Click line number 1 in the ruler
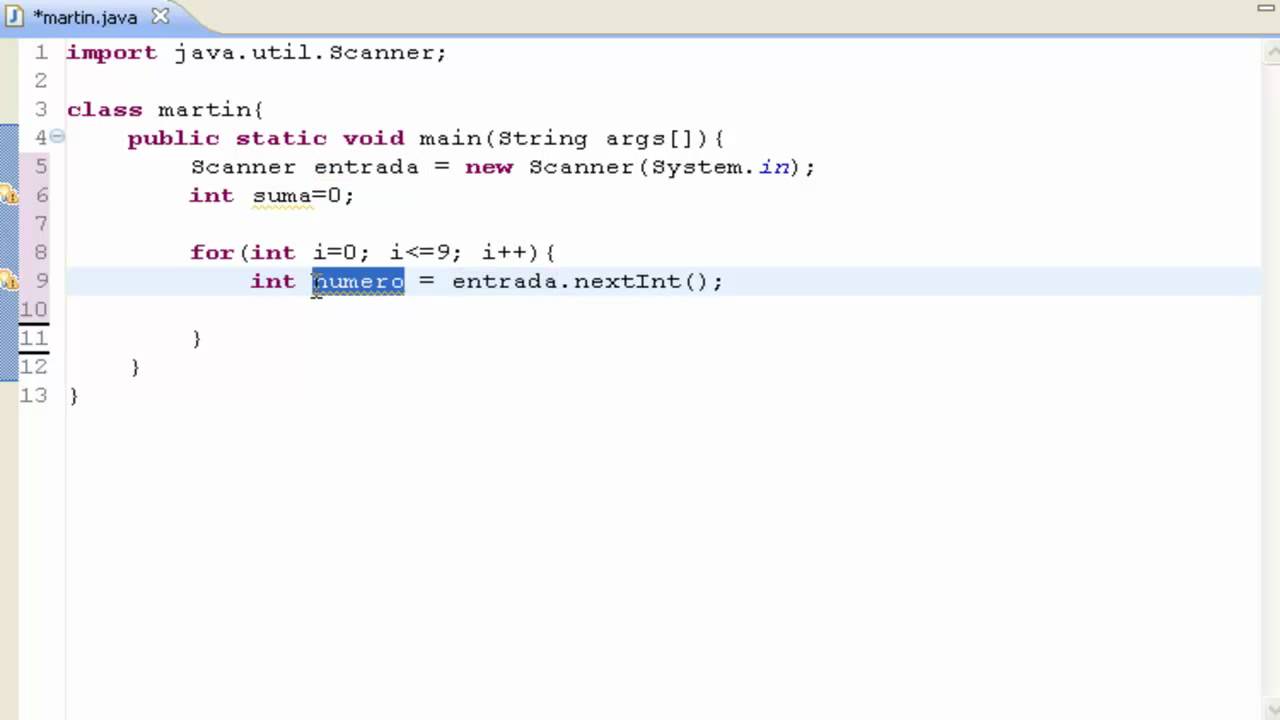The image size is (1280, 720). click(41, 52)
